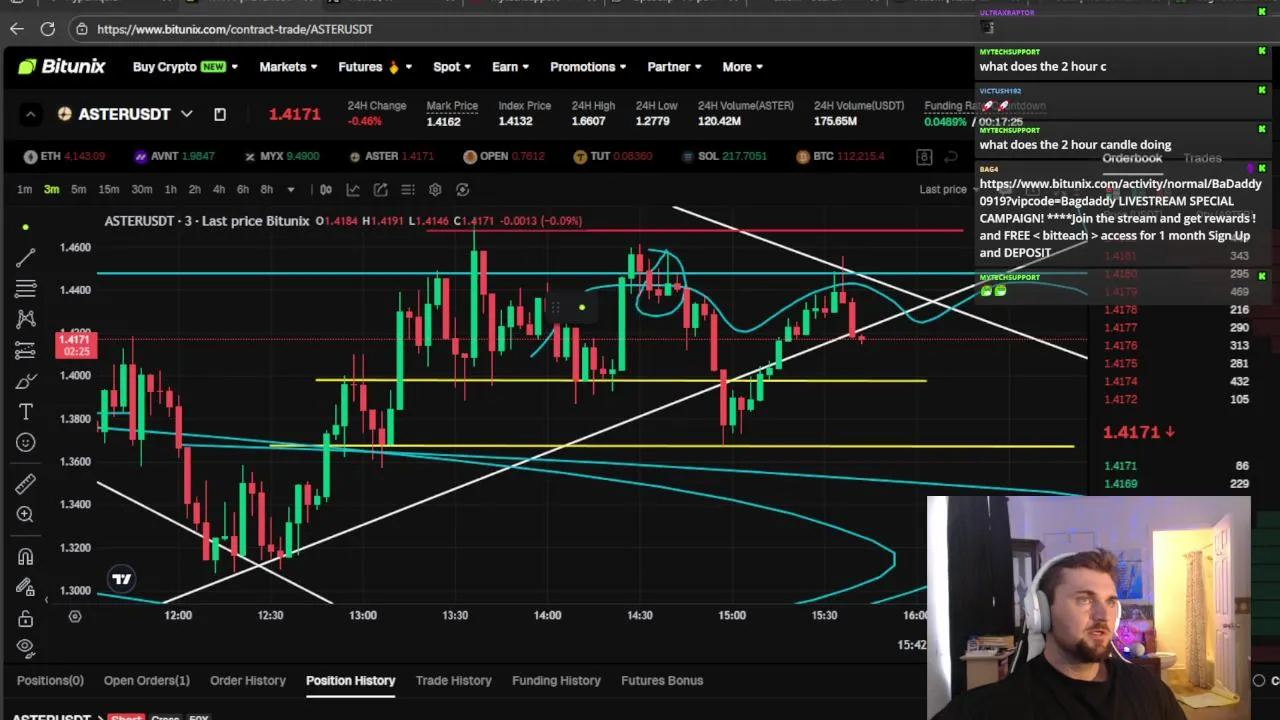Screen dimensions: 1280x720
Task: Expand the More menu
Action: (742, 67)
